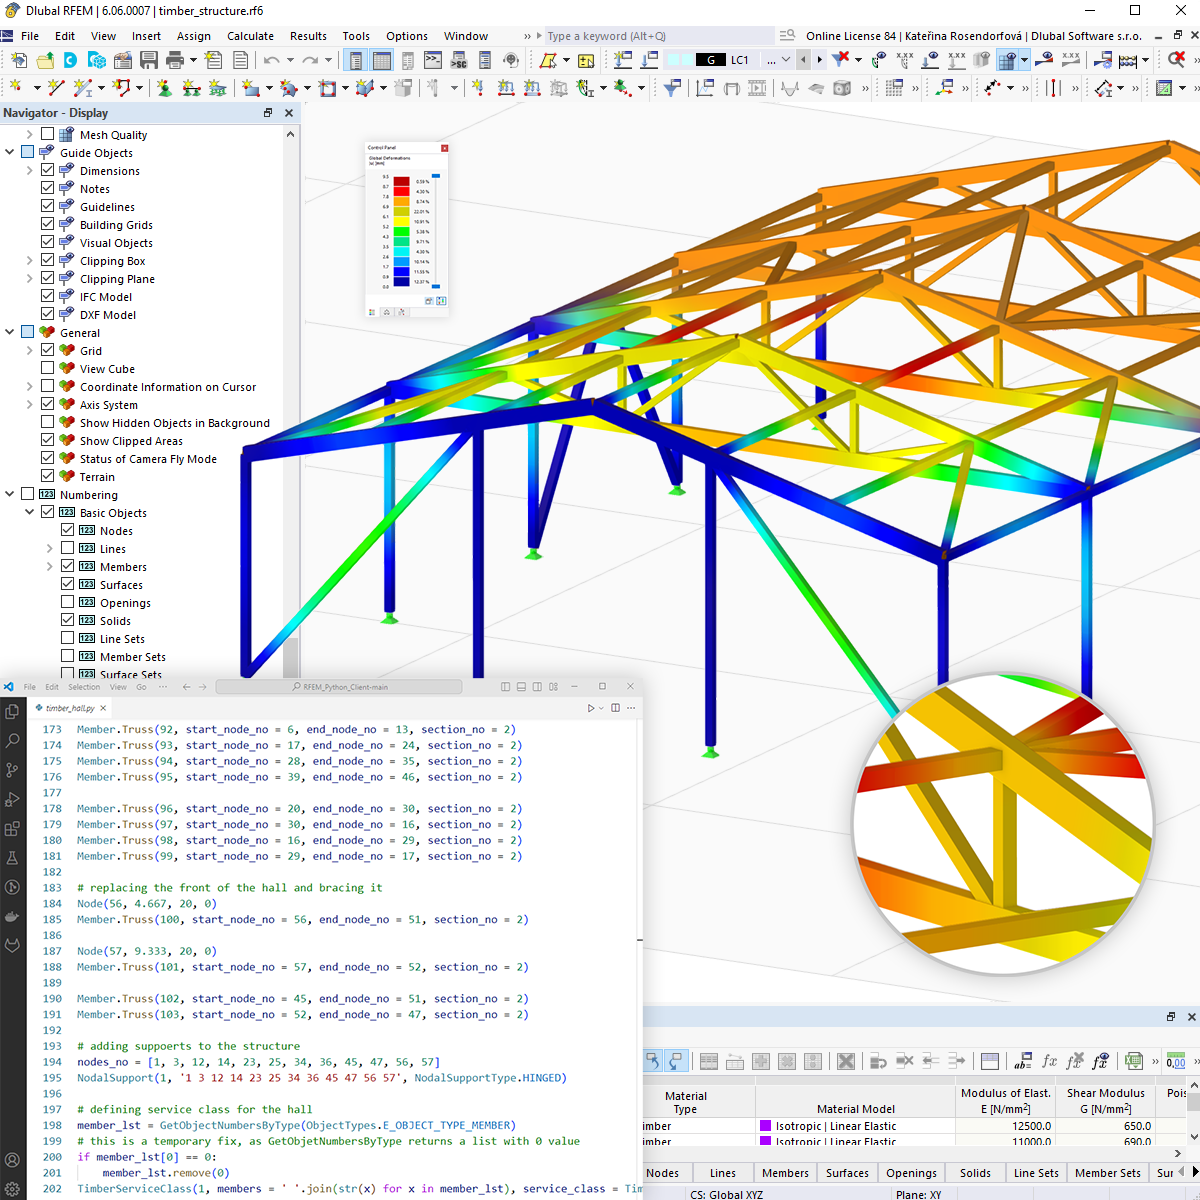Open VS Code Manage gear icon
Image resolution: width=1200 pixels, height=1200 pixels.
12,1189
